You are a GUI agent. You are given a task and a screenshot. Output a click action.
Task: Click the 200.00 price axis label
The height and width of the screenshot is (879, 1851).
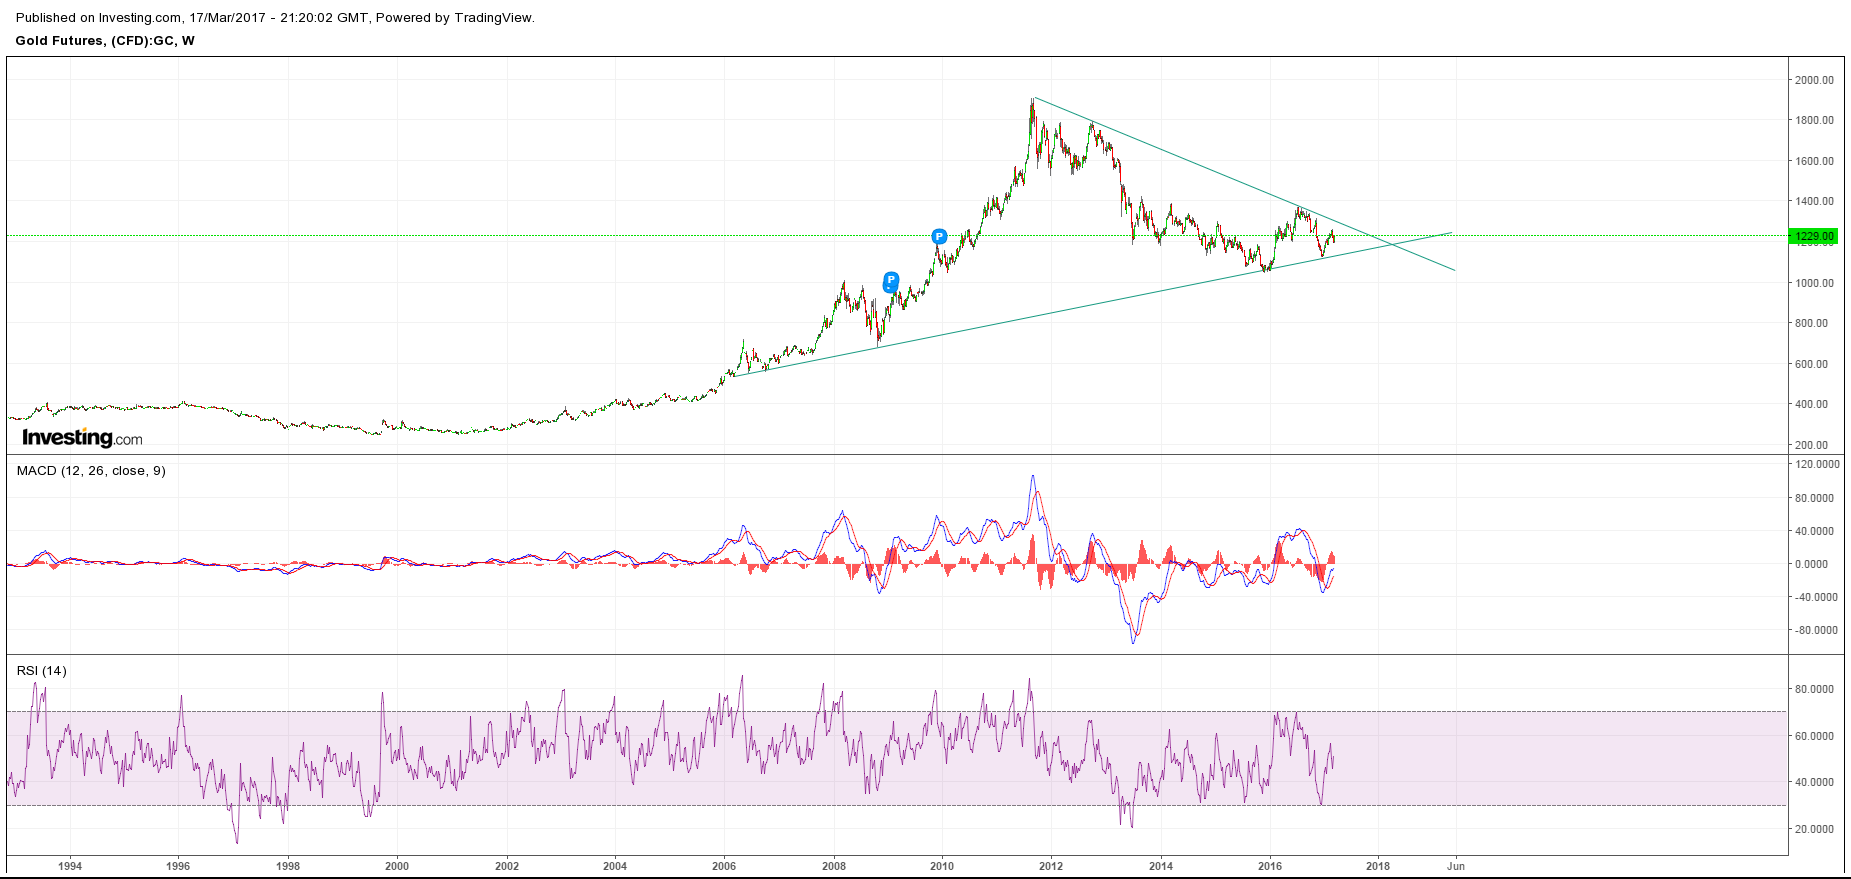[x=1811, y=445]
